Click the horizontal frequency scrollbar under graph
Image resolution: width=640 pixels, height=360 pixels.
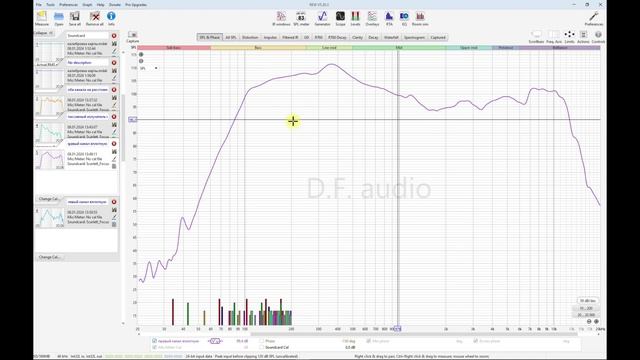point(414,334)
